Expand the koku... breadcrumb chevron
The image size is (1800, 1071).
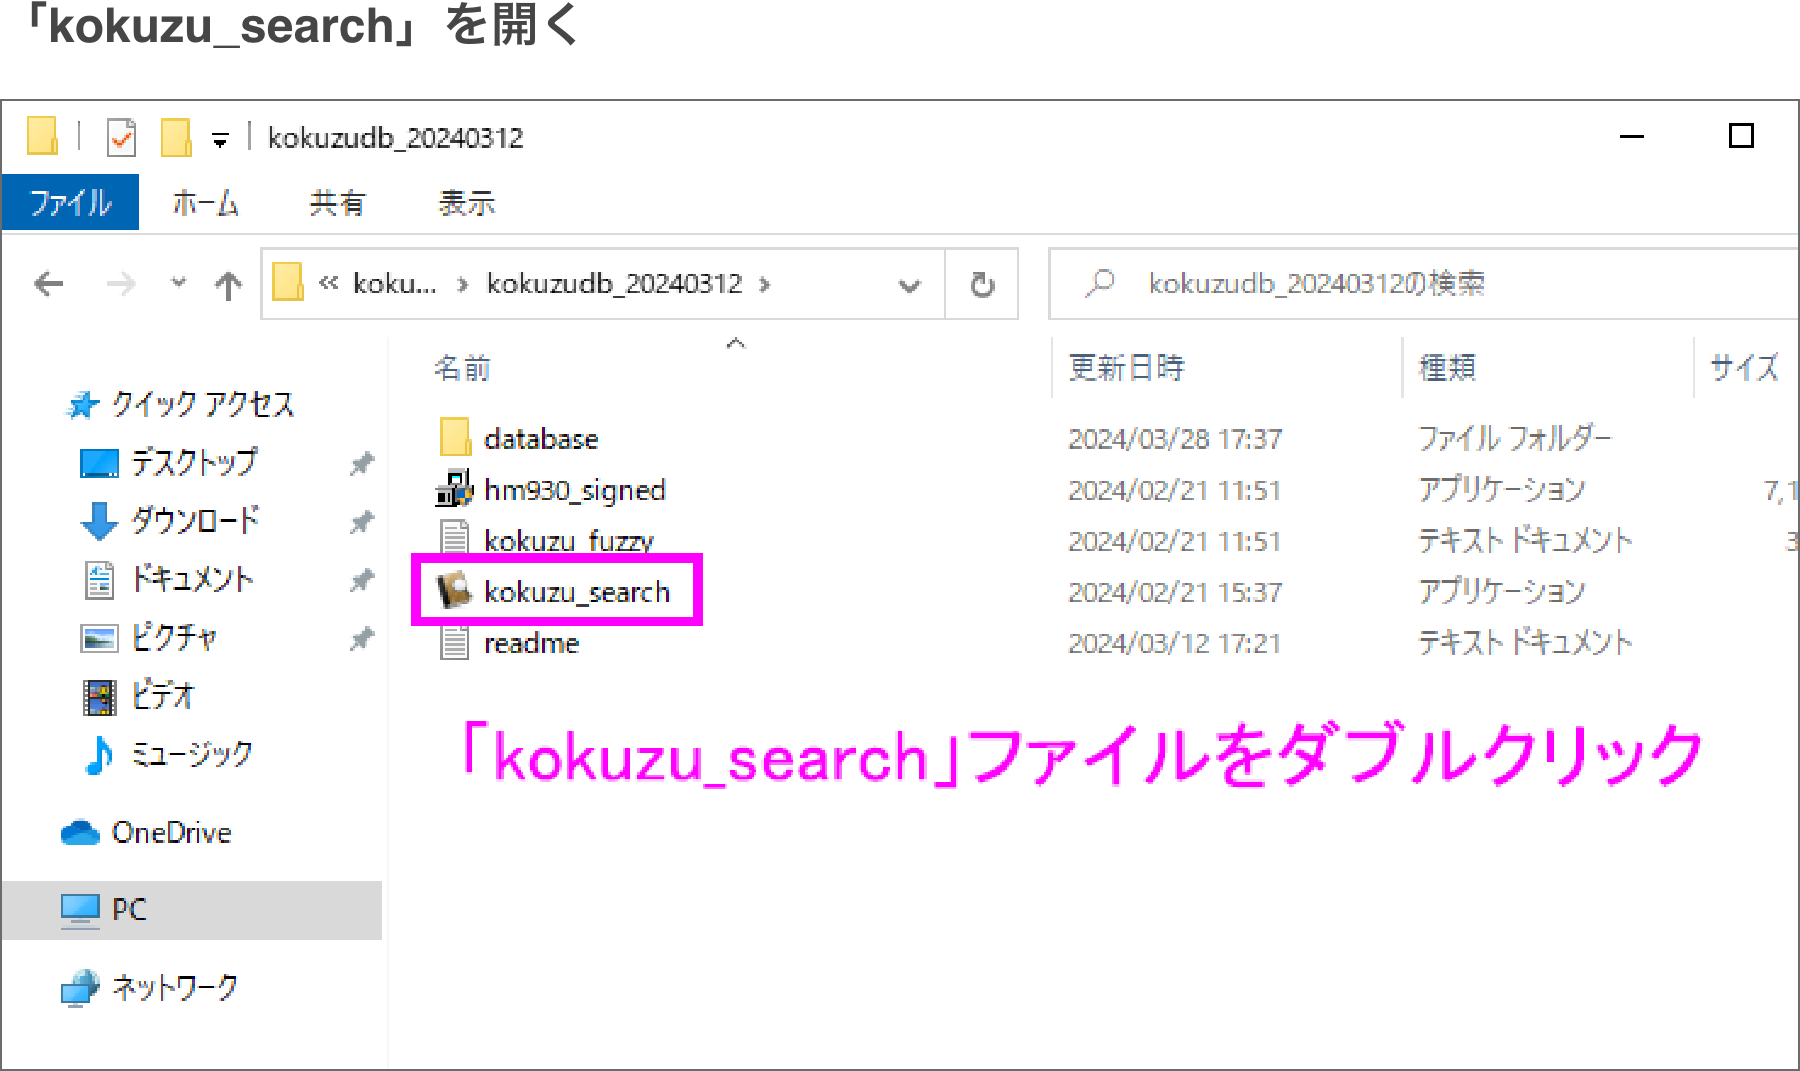(x=462, y=284)
